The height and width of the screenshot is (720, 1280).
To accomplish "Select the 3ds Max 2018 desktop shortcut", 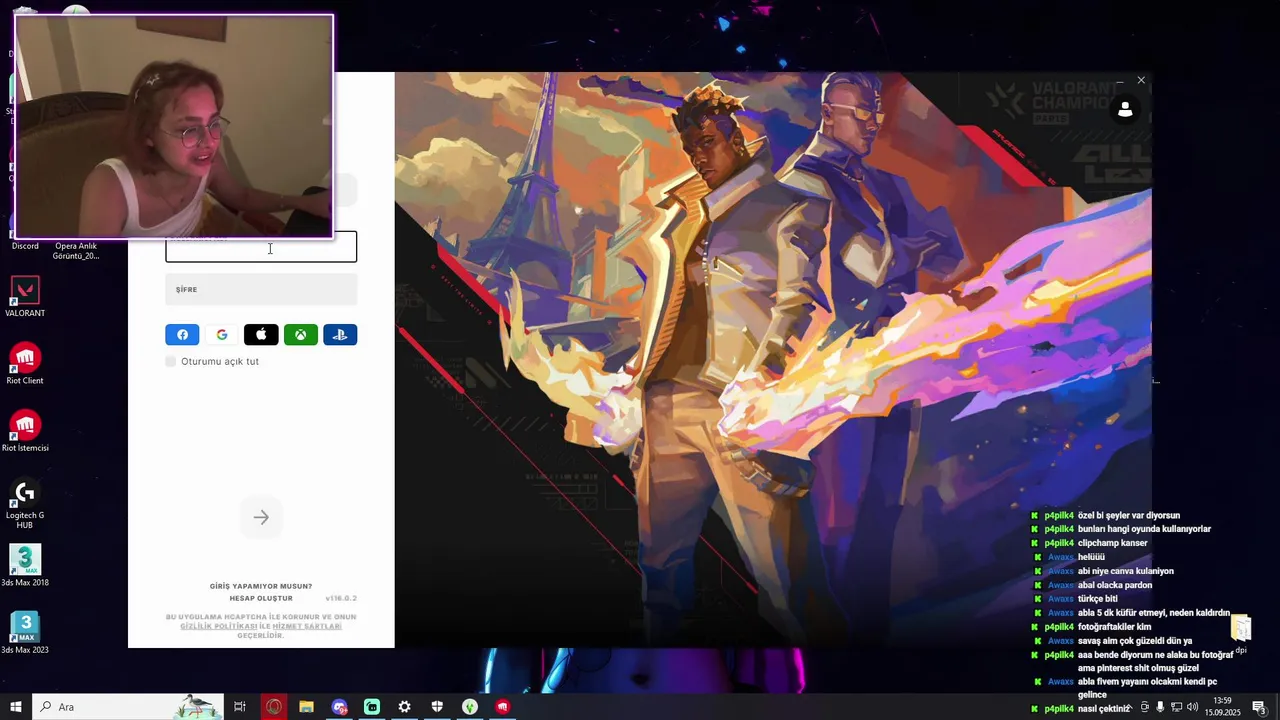I will coord(25,566).
